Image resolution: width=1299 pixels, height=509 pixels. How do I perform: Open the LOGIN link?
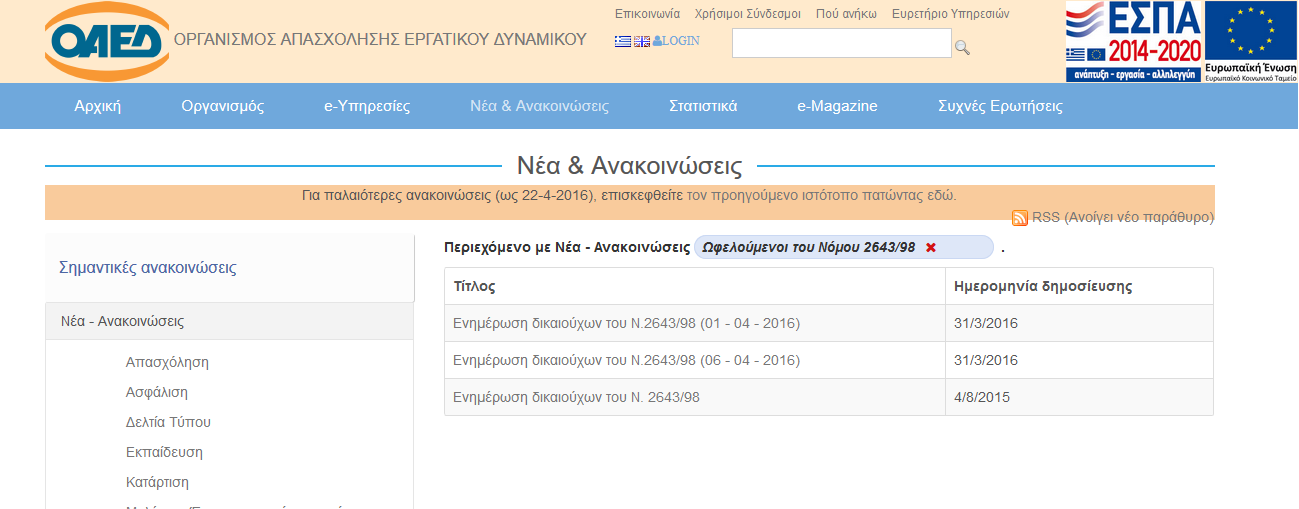click(x=676, y=41)
